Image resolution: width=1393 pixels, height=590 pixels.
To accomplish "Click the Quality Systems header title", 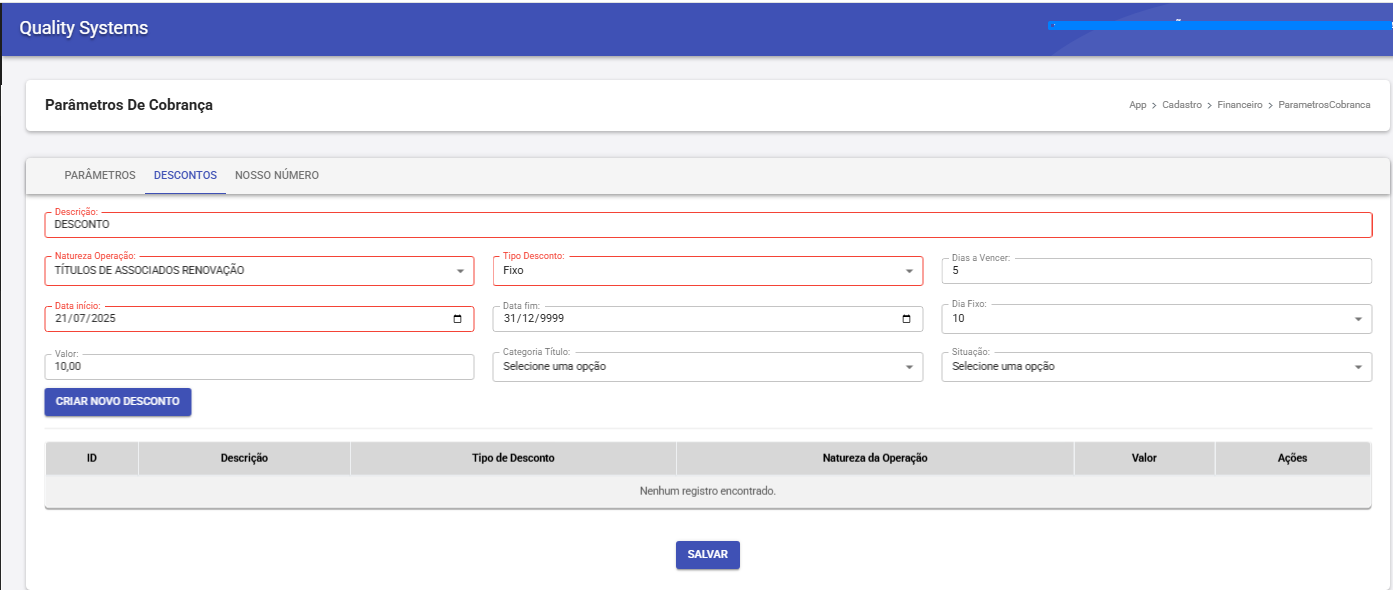I will pyautogui.click(x=84, y=28).
